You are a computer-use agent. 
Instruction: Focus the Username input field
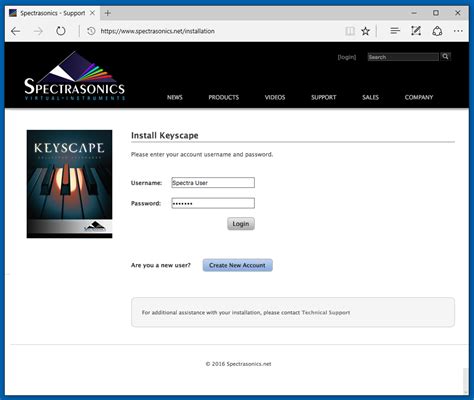click(x=213, y=183)
